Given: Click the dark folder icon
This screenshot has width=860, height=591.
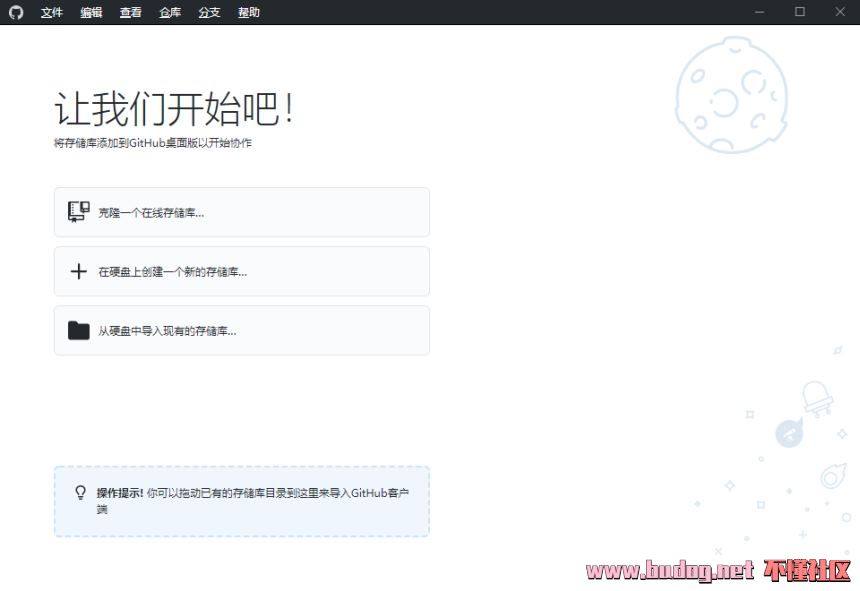Looking at the screenshot, I should pyautogui.click(x=79, y=330).
